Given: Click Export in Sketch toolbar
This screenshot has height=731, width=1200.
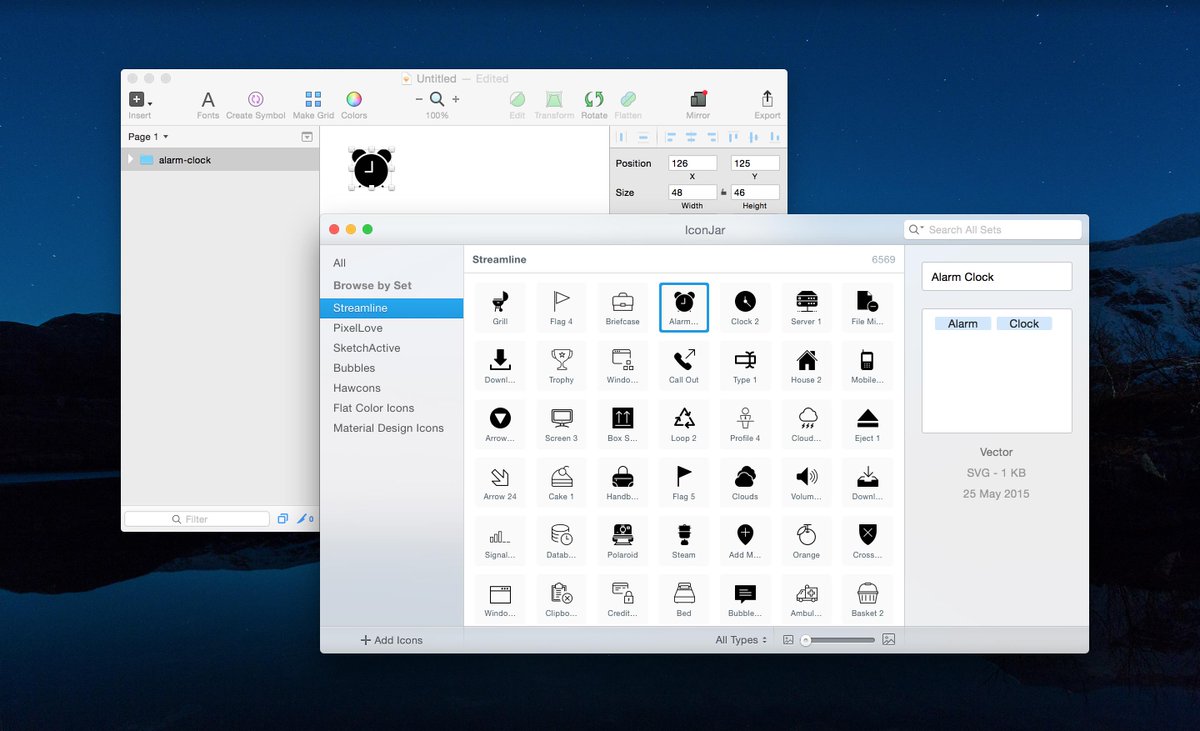Looking at the screenshot, I should coord(767,104).
